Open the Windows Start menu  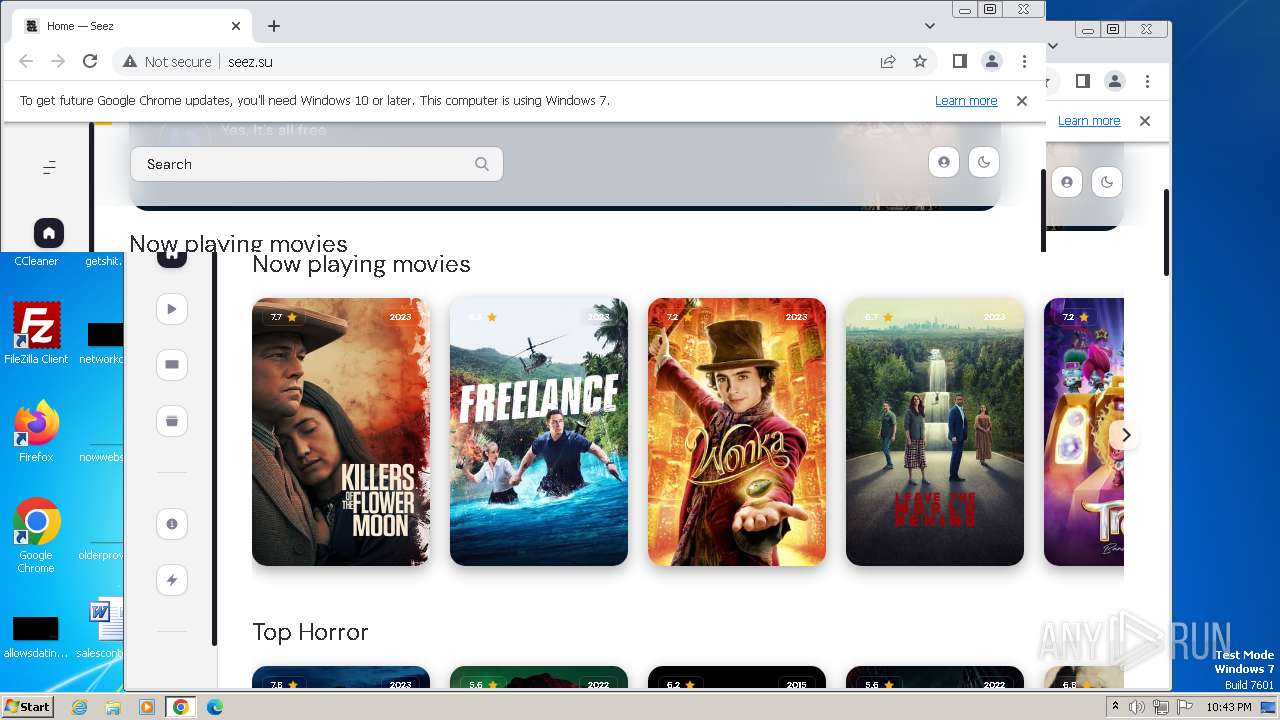pyautogui.click(x=28, y=706)
